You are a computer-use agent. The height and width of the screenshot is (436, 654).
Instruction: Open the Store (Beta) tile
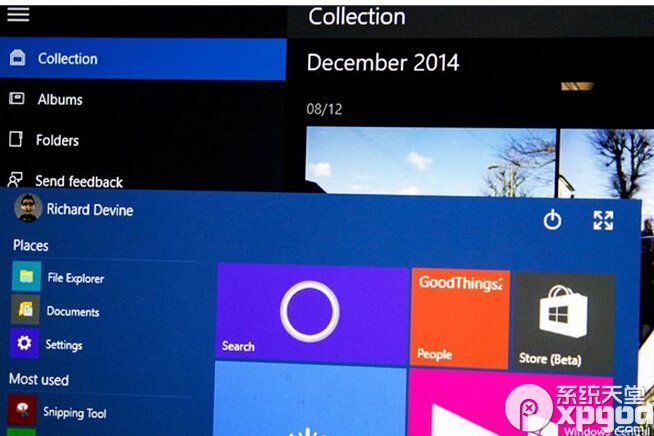click(564, 322)
